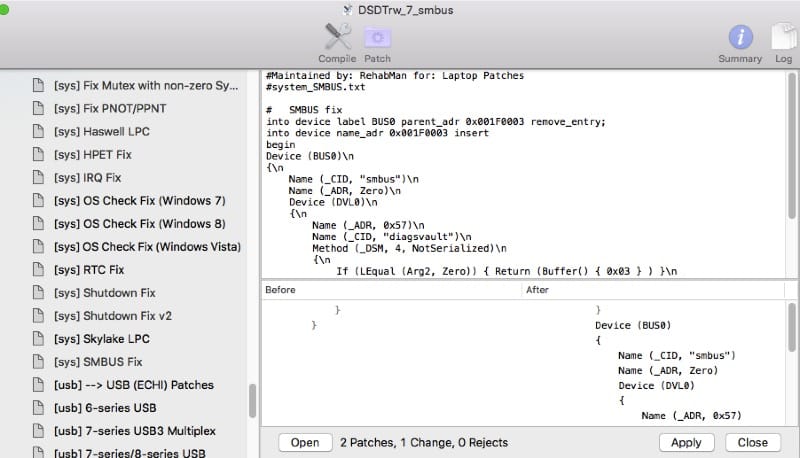Click the Patch toolbar icon

[x=378, y=38]
